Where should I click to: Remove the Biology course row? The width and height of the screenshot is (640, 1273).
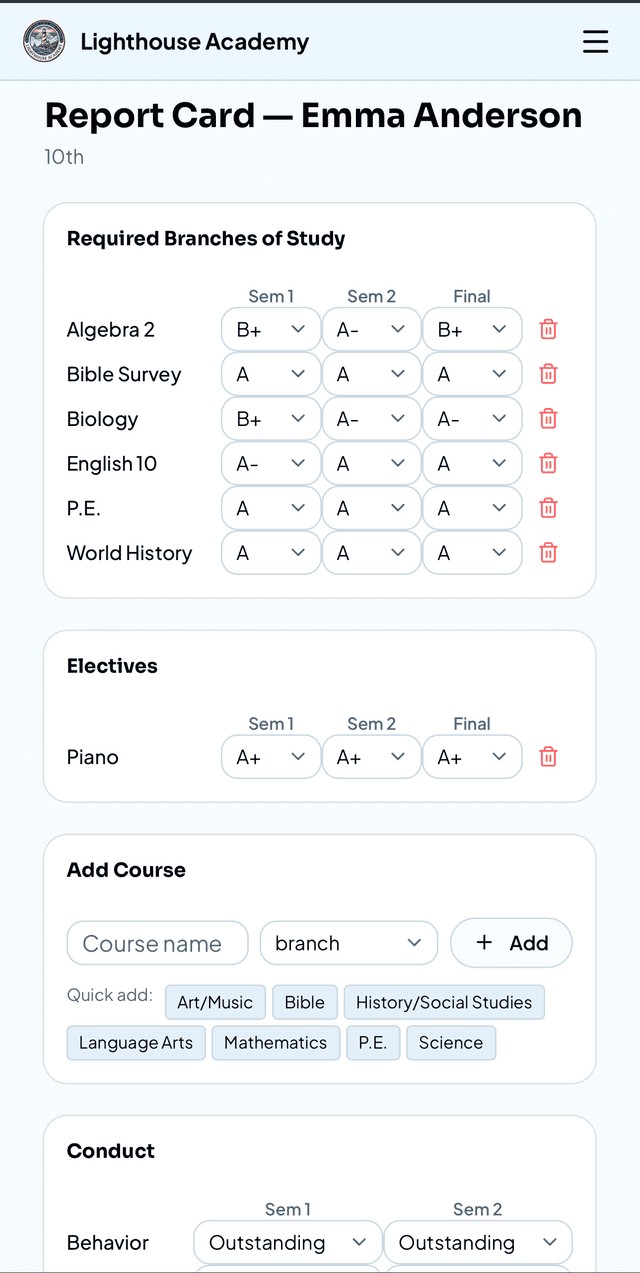pyautogui.click(x=548, y=419)
